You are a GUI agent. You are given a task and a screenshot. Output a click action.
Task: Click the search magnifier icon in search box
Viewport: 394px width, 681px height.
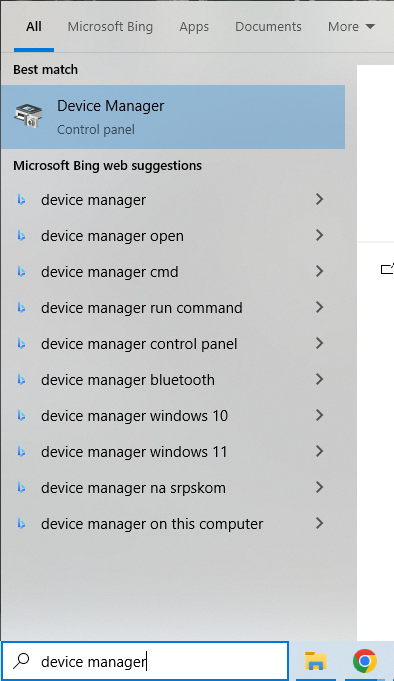tap(21, 661)
